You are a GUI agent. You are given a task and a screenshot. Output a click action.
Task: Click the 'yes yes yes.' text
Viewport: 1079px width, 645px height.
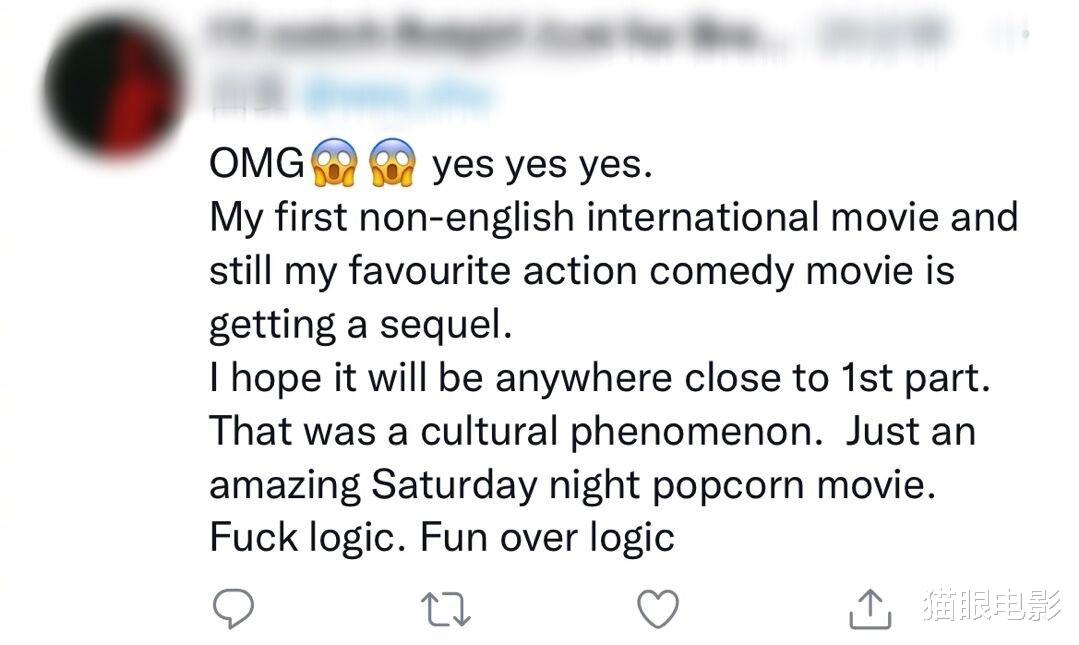pos(542,165)
